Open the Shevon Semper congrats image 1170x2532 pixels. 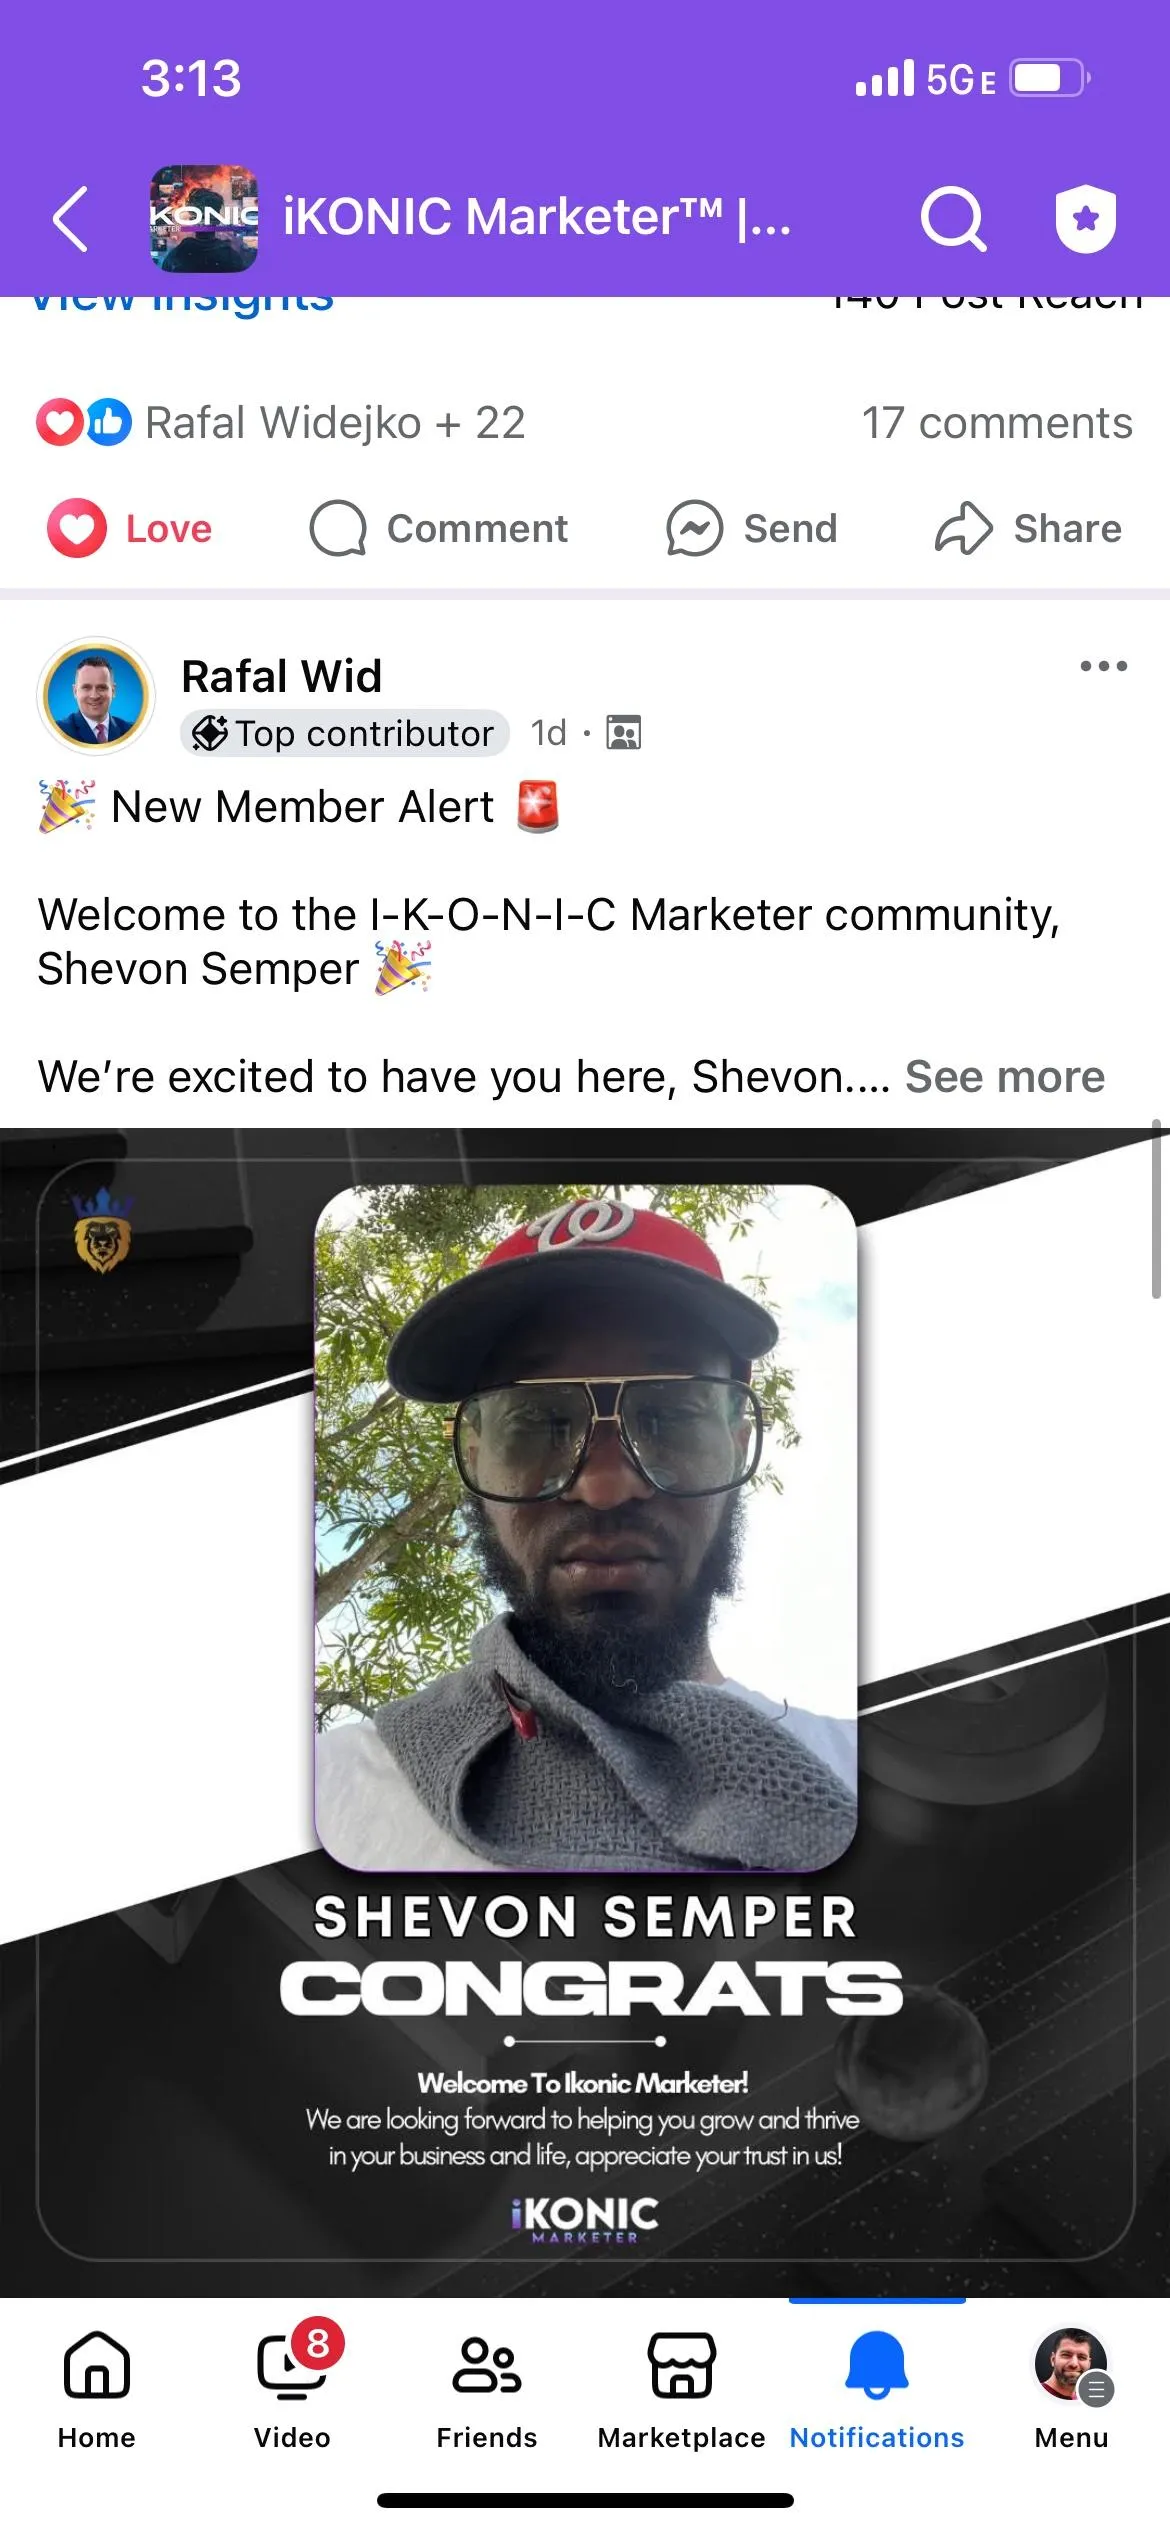click(585, 1712)
